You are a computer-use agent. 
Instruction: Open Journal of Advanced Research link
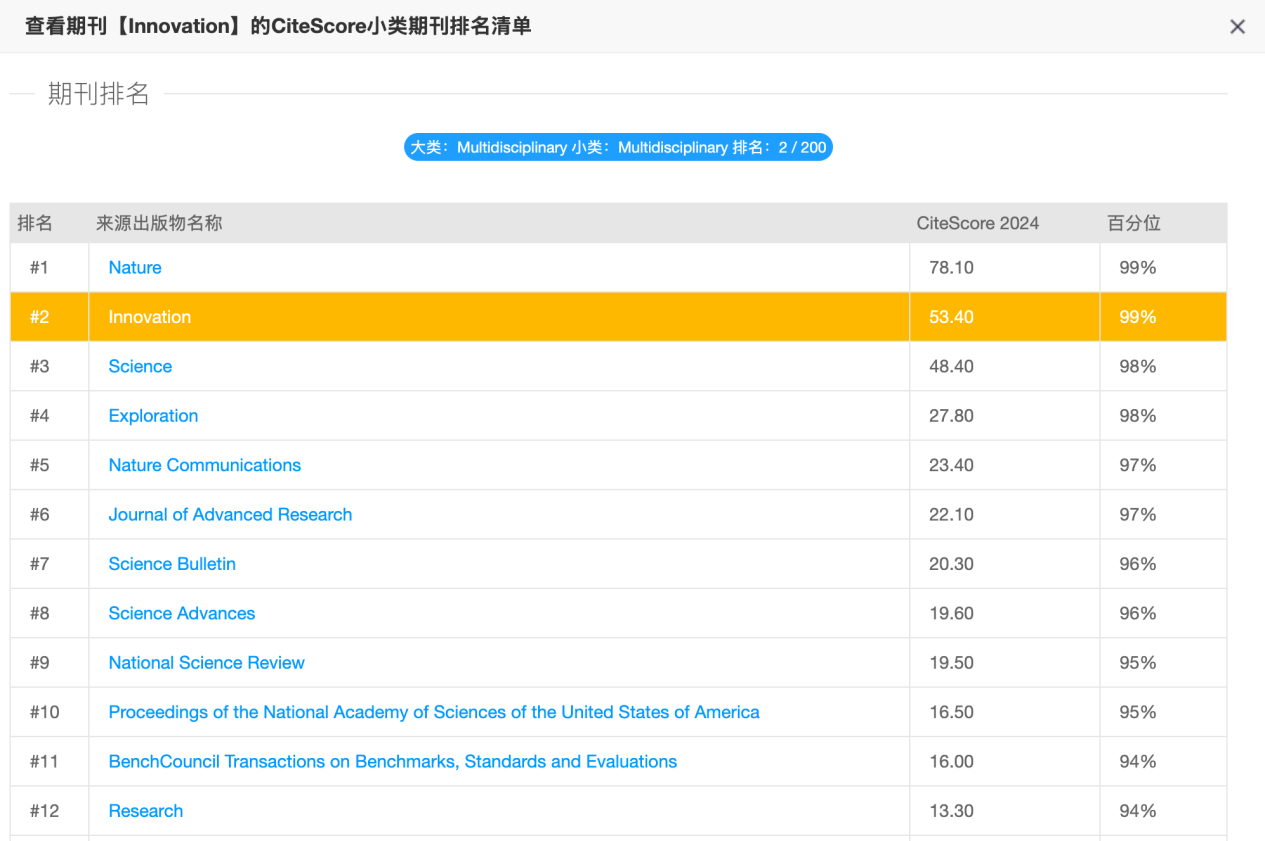(230, 515)
